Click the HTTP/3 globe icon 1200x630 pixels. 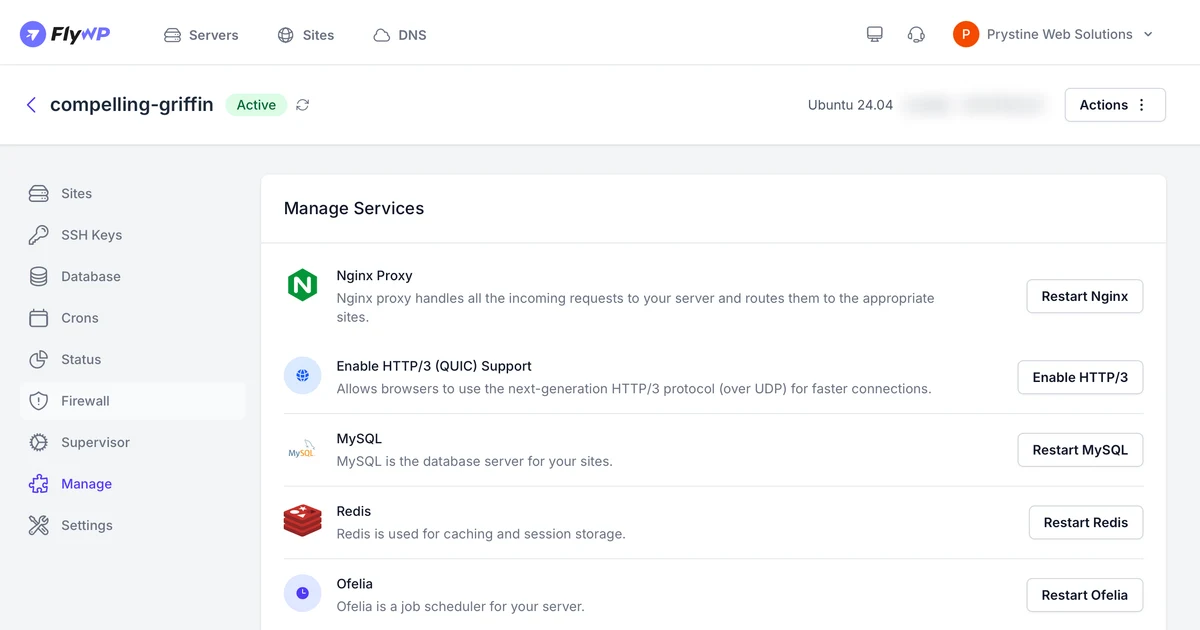point(302,376)
